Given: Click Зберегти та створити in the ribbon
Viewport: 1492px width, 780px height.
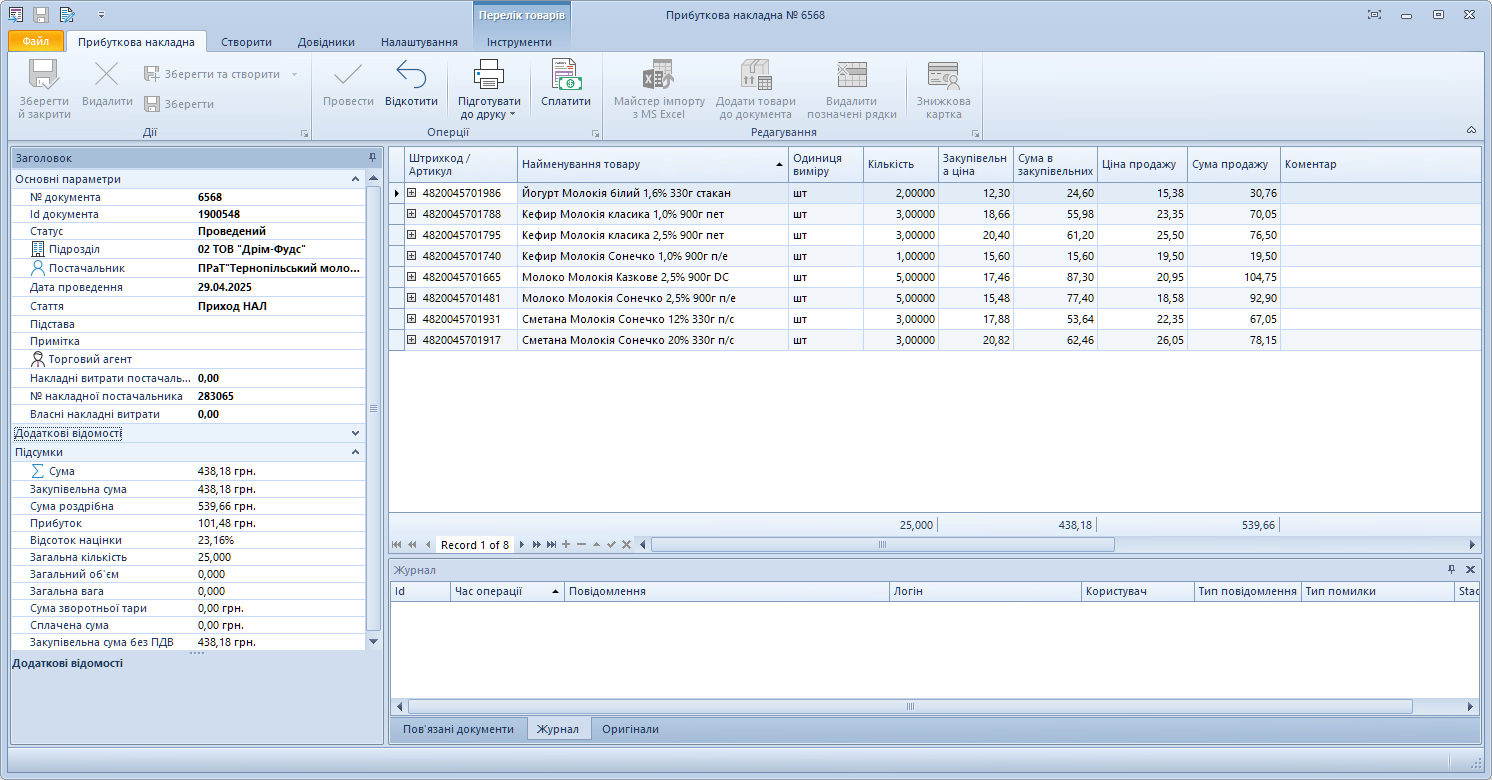Looking at the screenshot, I should click(x=213, y=74).
